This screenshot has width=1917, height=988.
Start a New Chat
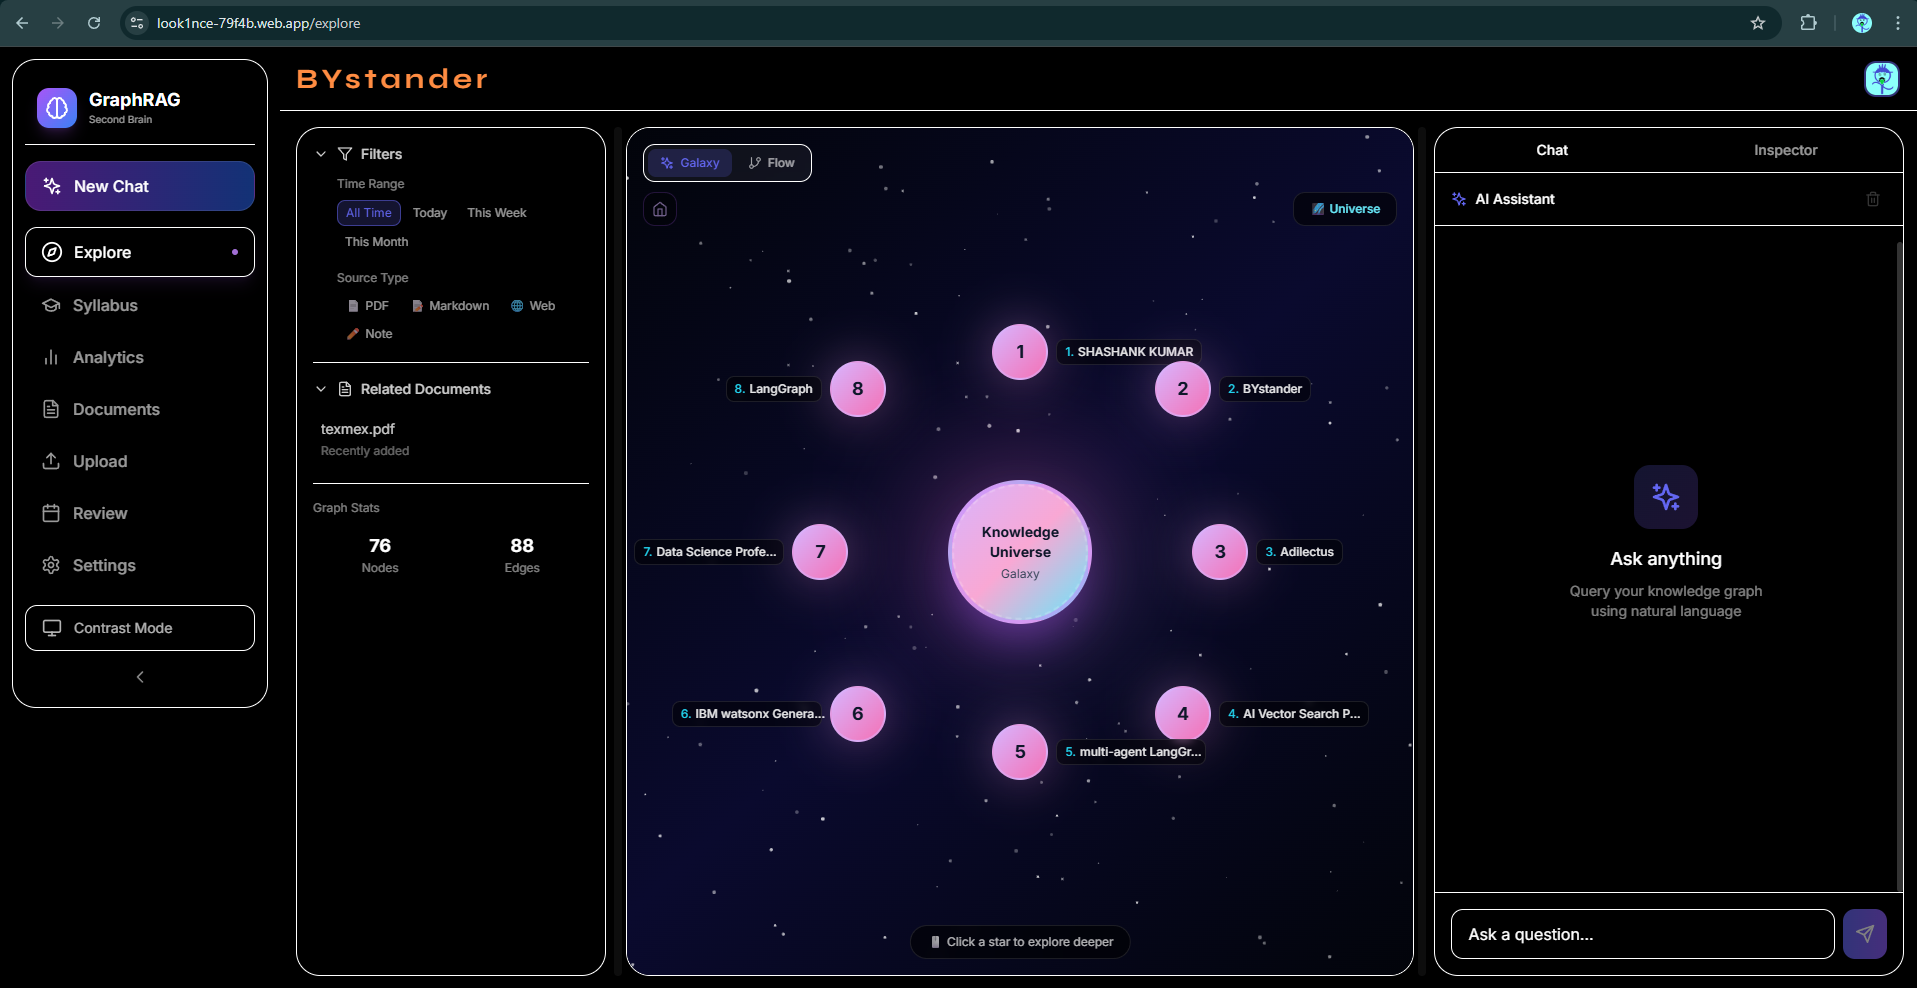pyautogui.click(x=140, y=186)
